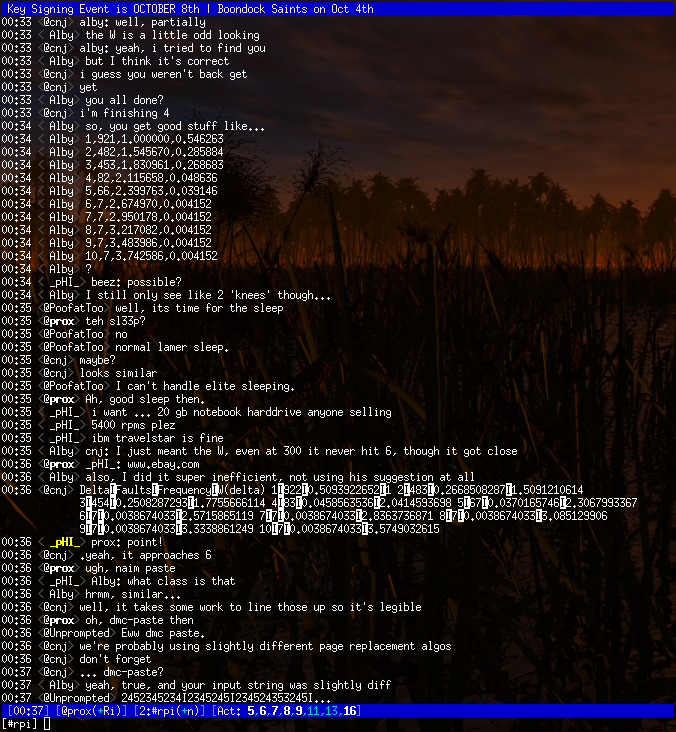Click message 'well, it takes some work to line those up'
The image size is (676, 732).
250,607
